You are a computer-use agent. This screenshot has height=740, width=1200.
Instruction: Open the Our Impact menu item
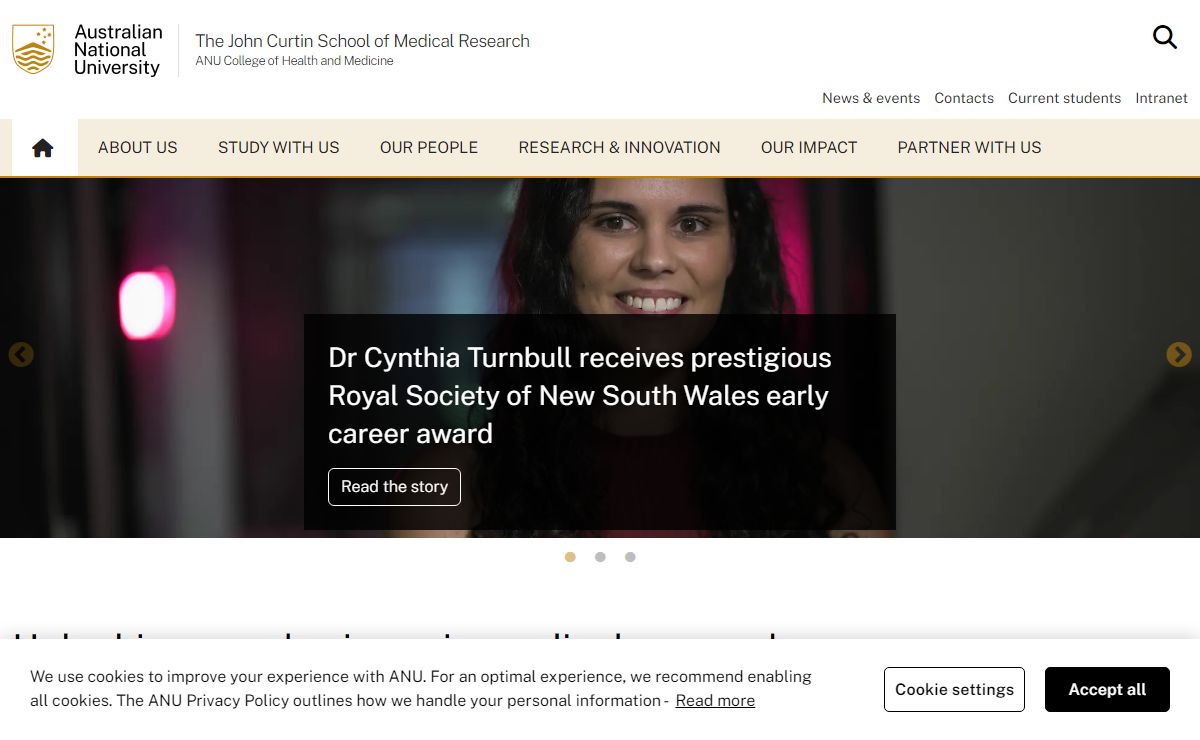(x=808, y=148)
